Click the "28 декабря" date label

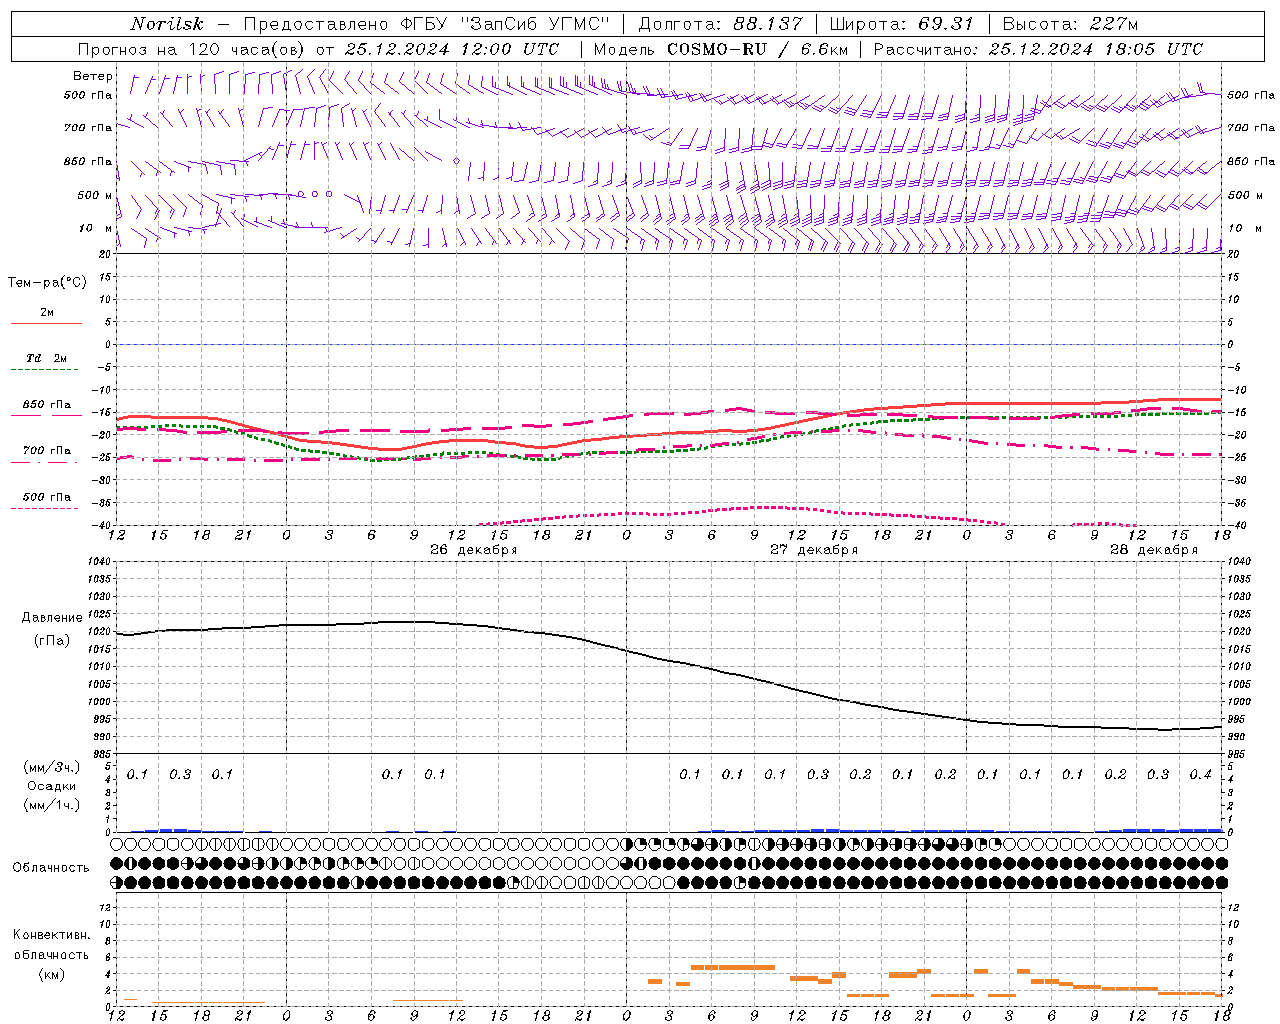(1153, 549)
